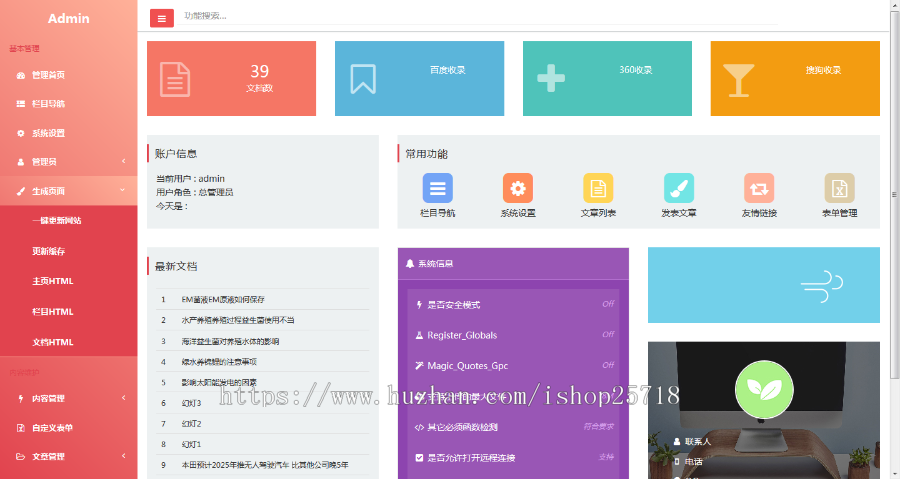Open the 栏目导航 blue shortcut icon
Screen dimensions: 900x479
click(437, 188)
